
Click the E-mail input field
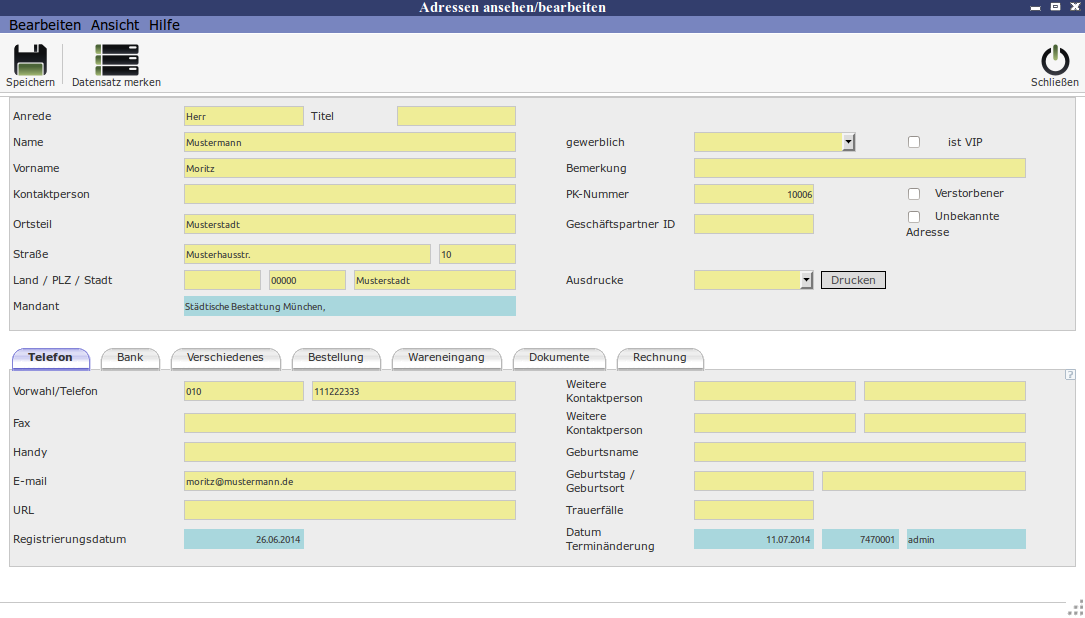click(349, 481)
